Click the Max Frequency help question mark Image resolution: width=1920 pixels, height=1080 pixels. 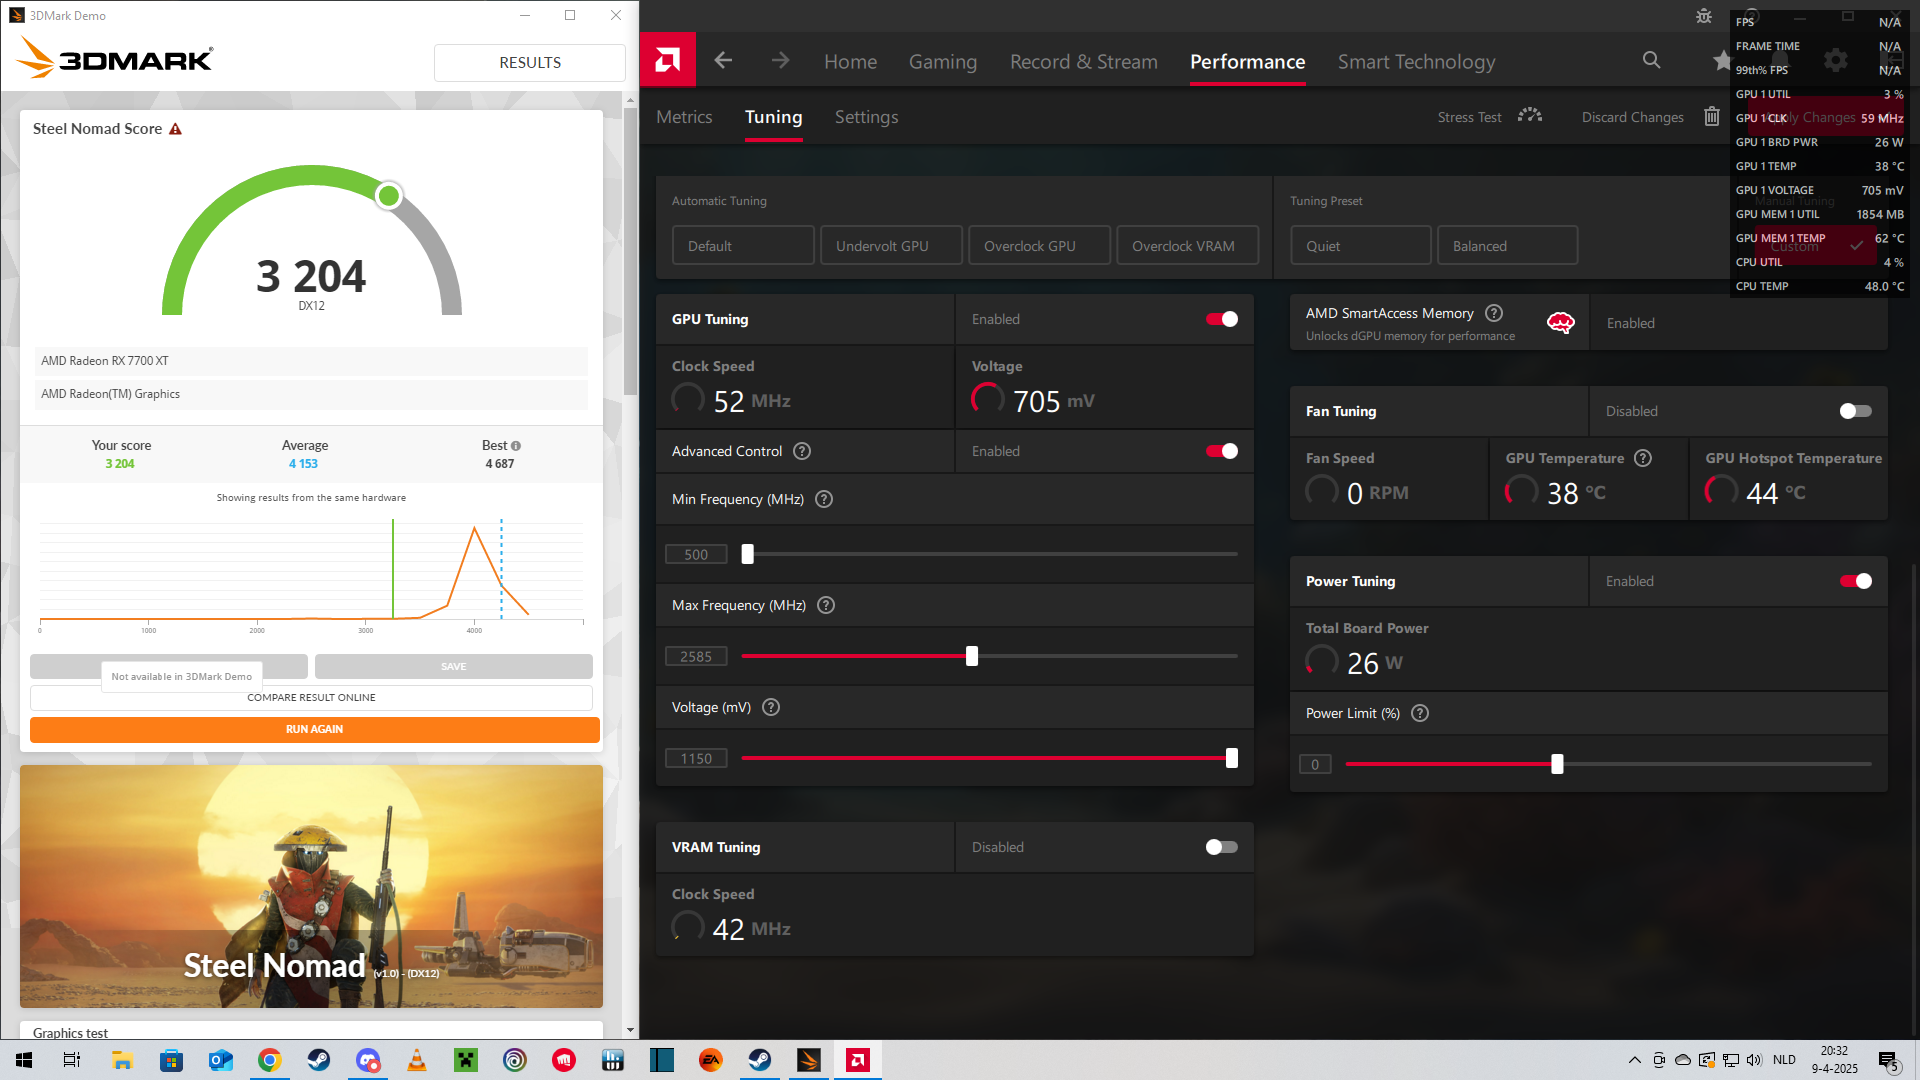pyautogui.click(x=826, y=605)
